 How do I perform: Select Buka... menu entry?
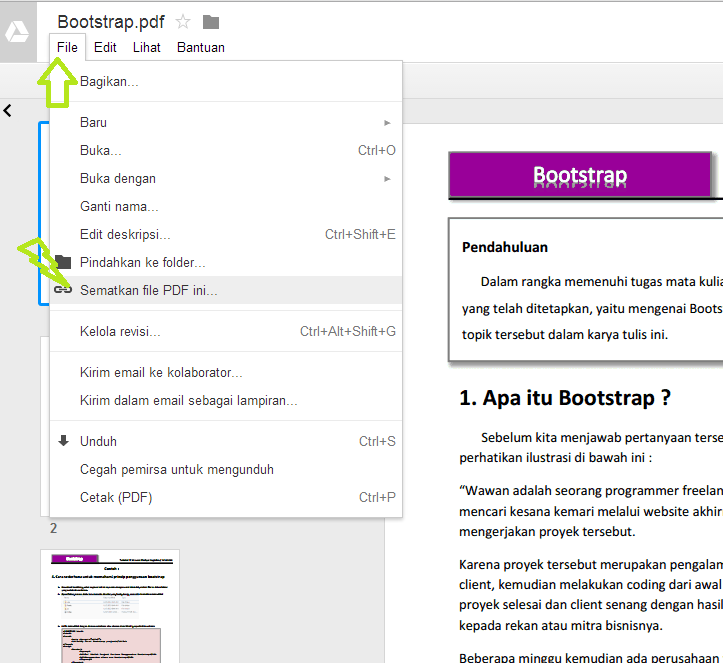click(226, 150)
